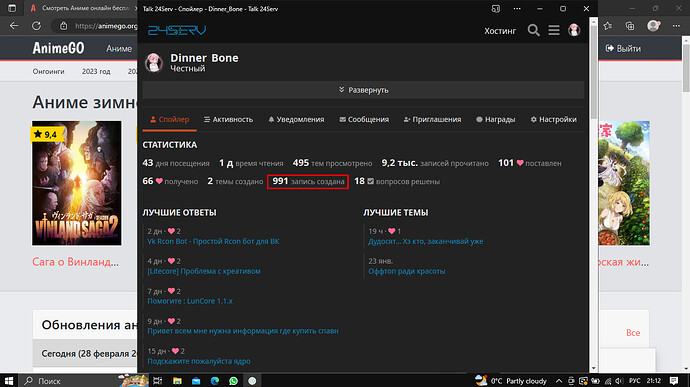Expand the profile with Развернуть
This screenshot has height=387, width=690.
[363, 90]
